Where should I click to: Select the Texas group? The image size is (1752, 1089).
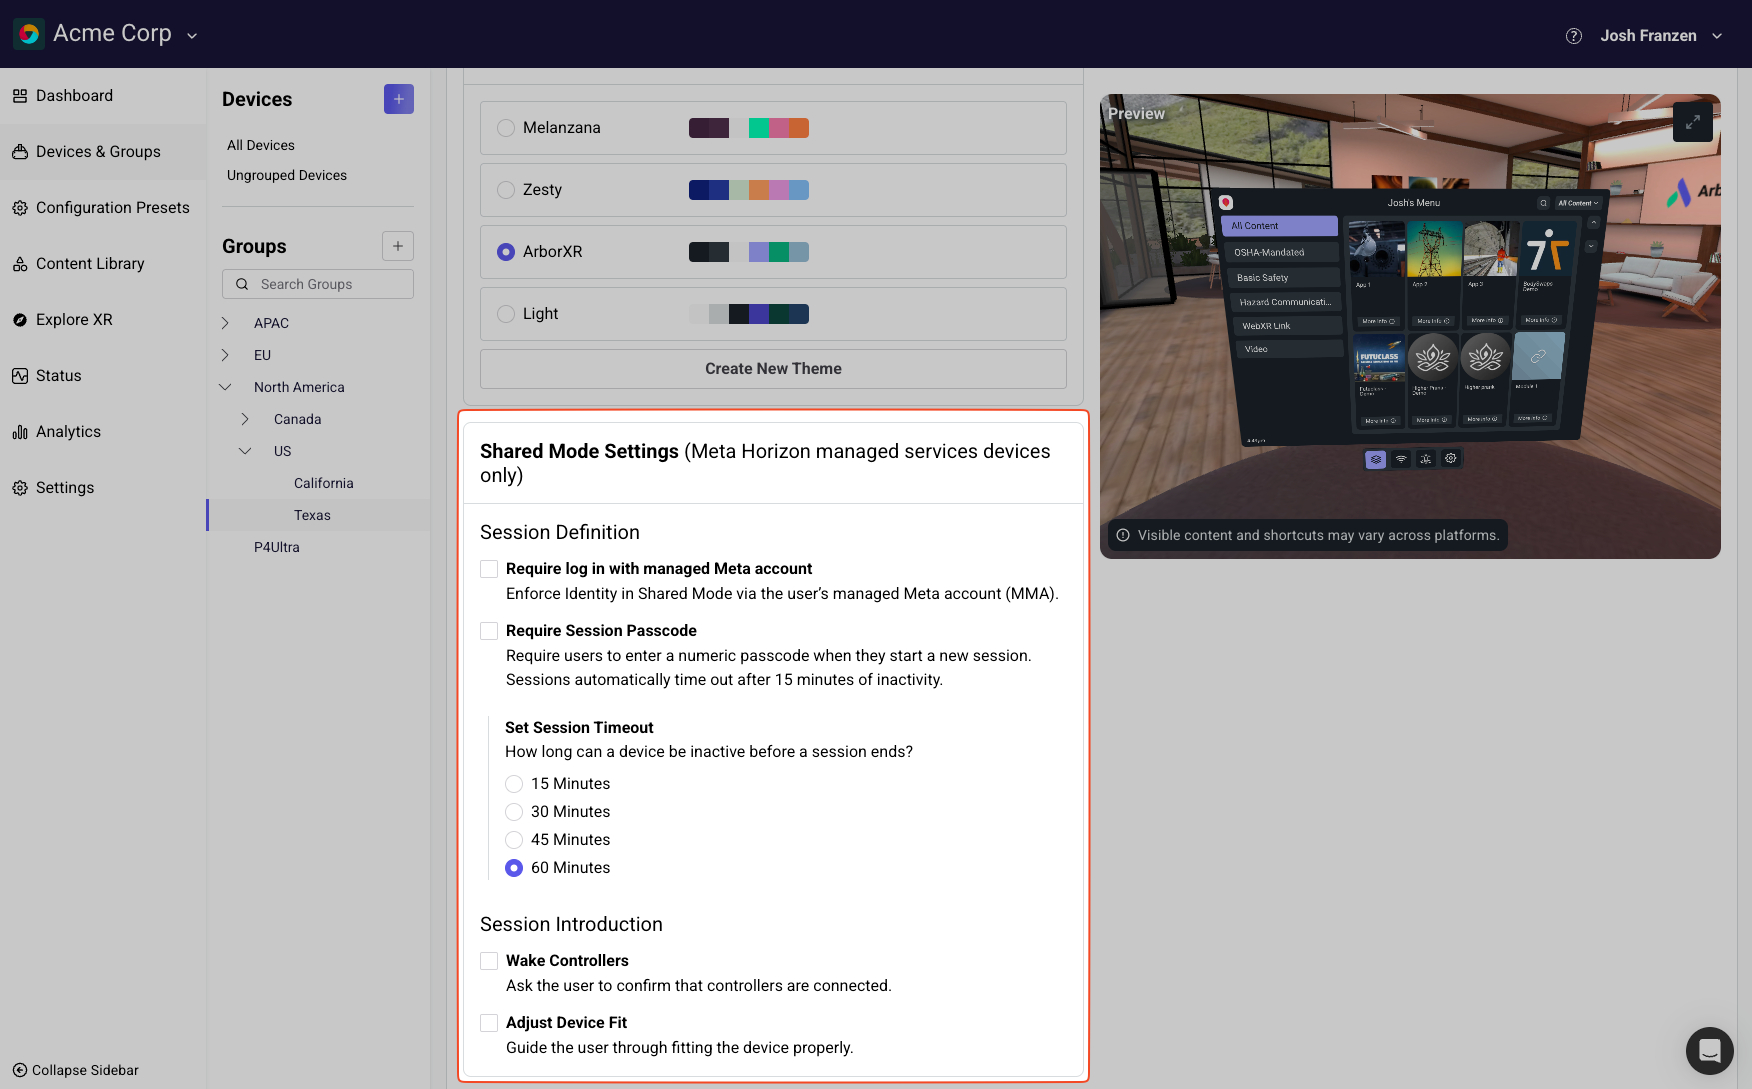point(312,515)
